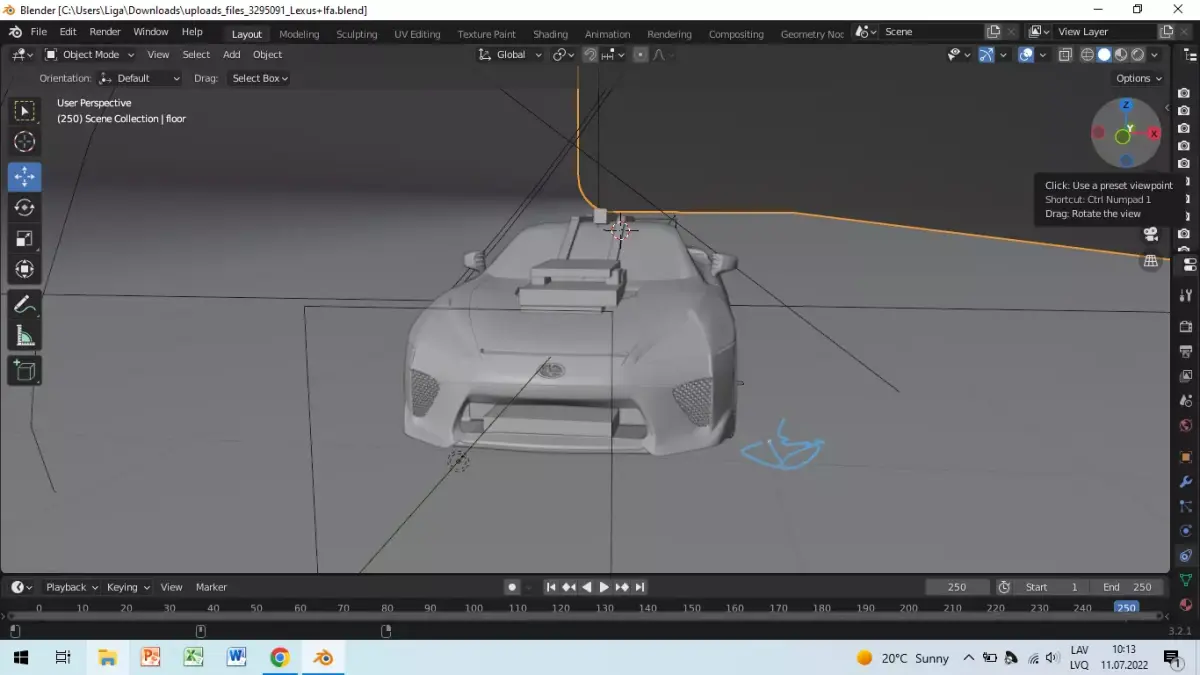
Task: Open Chrome from the taskbar
Action: tap(280, 657)
